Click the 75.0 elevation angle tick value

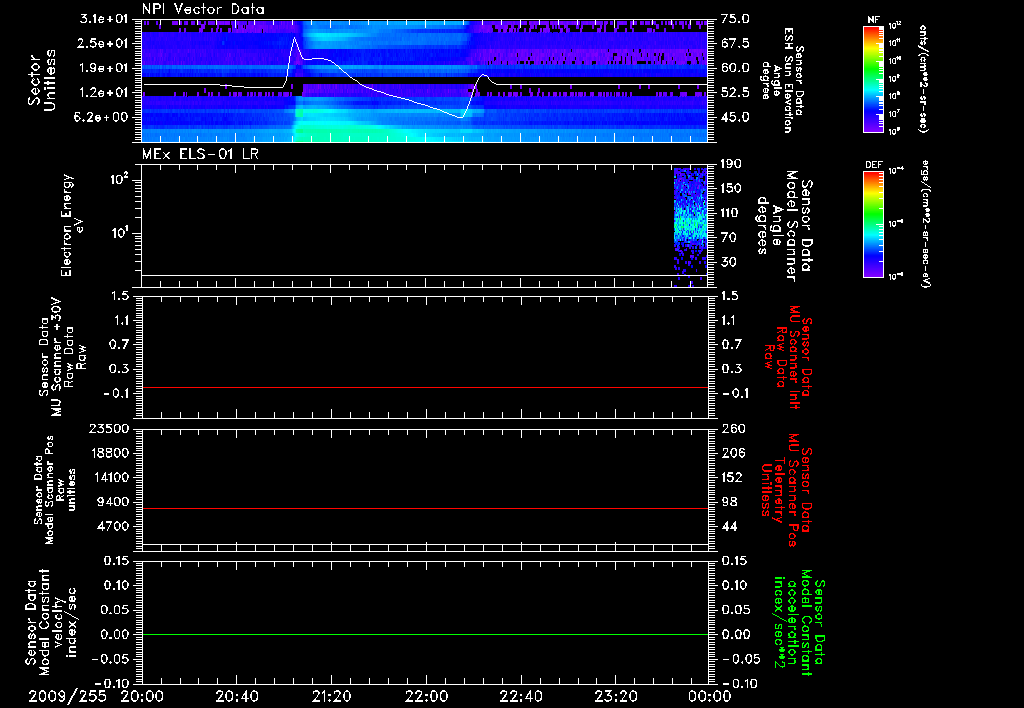(x=735, y=19)
